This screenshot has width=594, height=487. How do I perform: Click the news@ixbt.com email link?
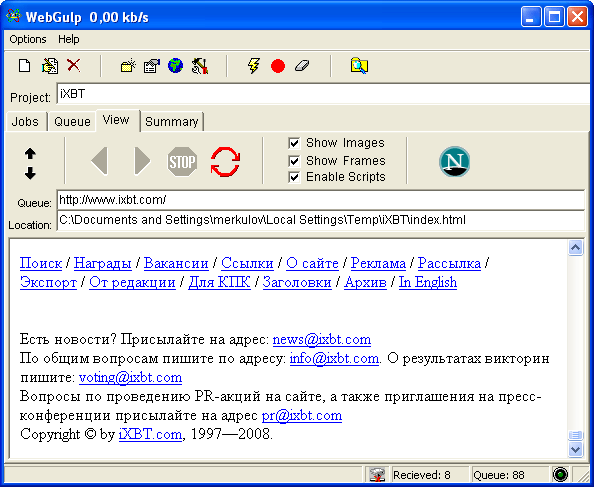tap(322, 339)
